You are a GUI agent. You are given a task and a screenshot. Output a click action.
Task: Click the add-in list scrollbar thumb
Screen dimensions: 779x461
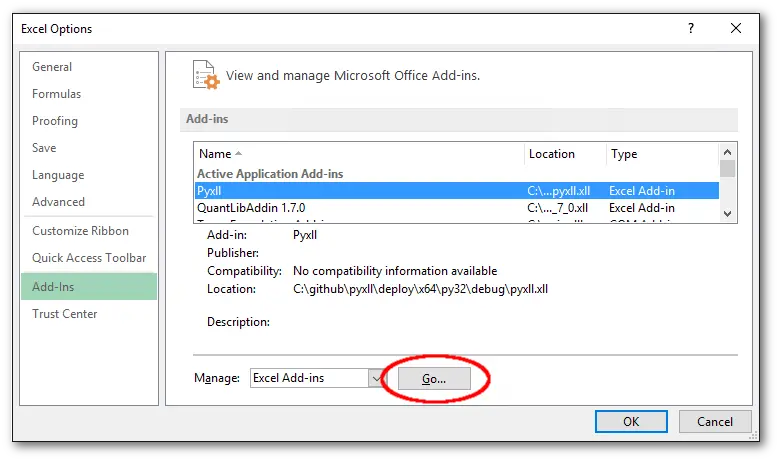727,168
